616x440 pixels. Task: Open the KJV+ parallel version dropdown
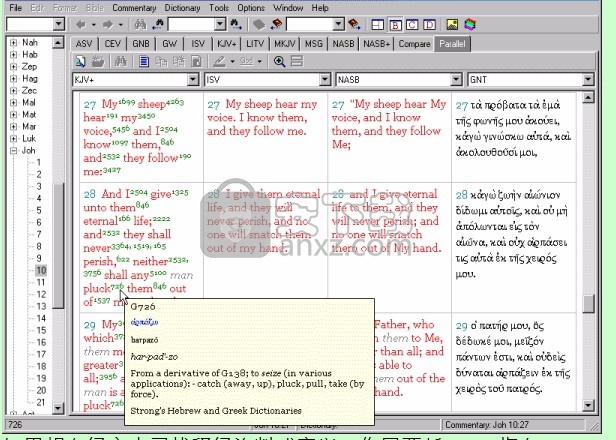(x=193, y=80)
